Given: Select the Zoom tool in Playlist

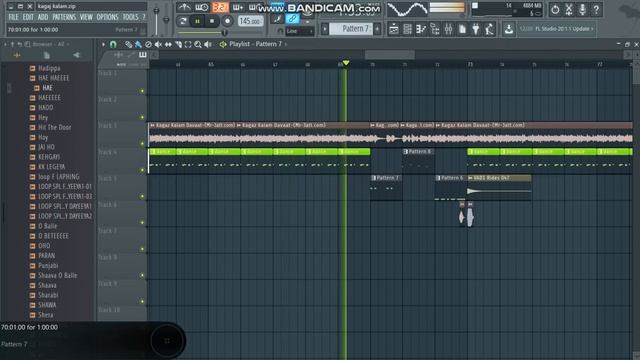Looking at the screenshot, I should pos(198,44).
